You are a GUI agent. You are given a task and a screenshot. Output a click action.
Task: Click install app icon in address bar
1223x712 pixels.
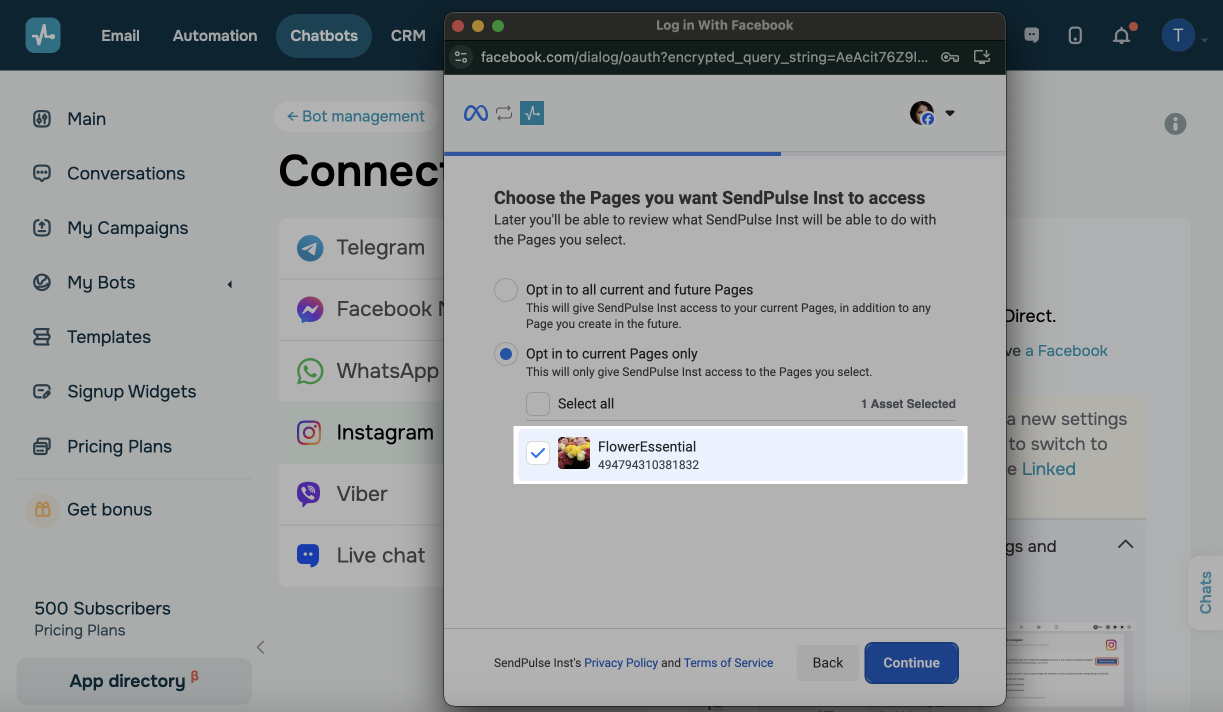[982, 57]
